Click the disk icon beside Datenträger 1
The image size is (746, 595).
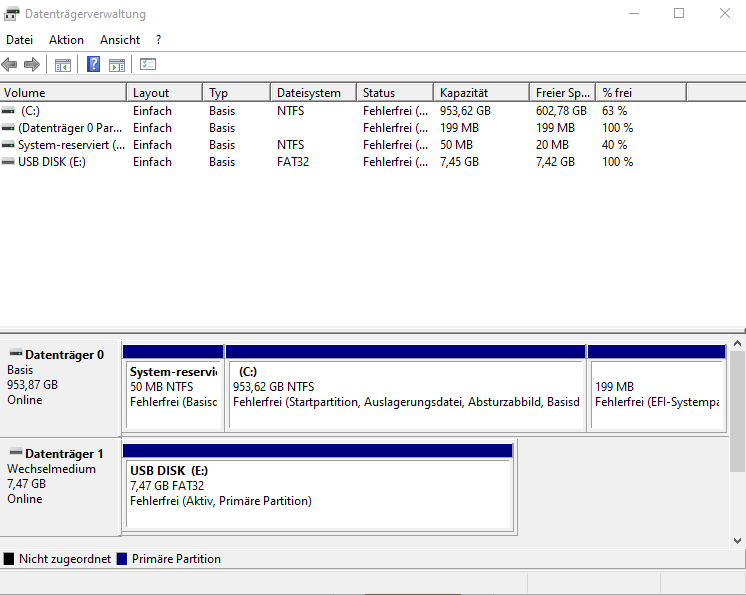[x=16, y=452]
